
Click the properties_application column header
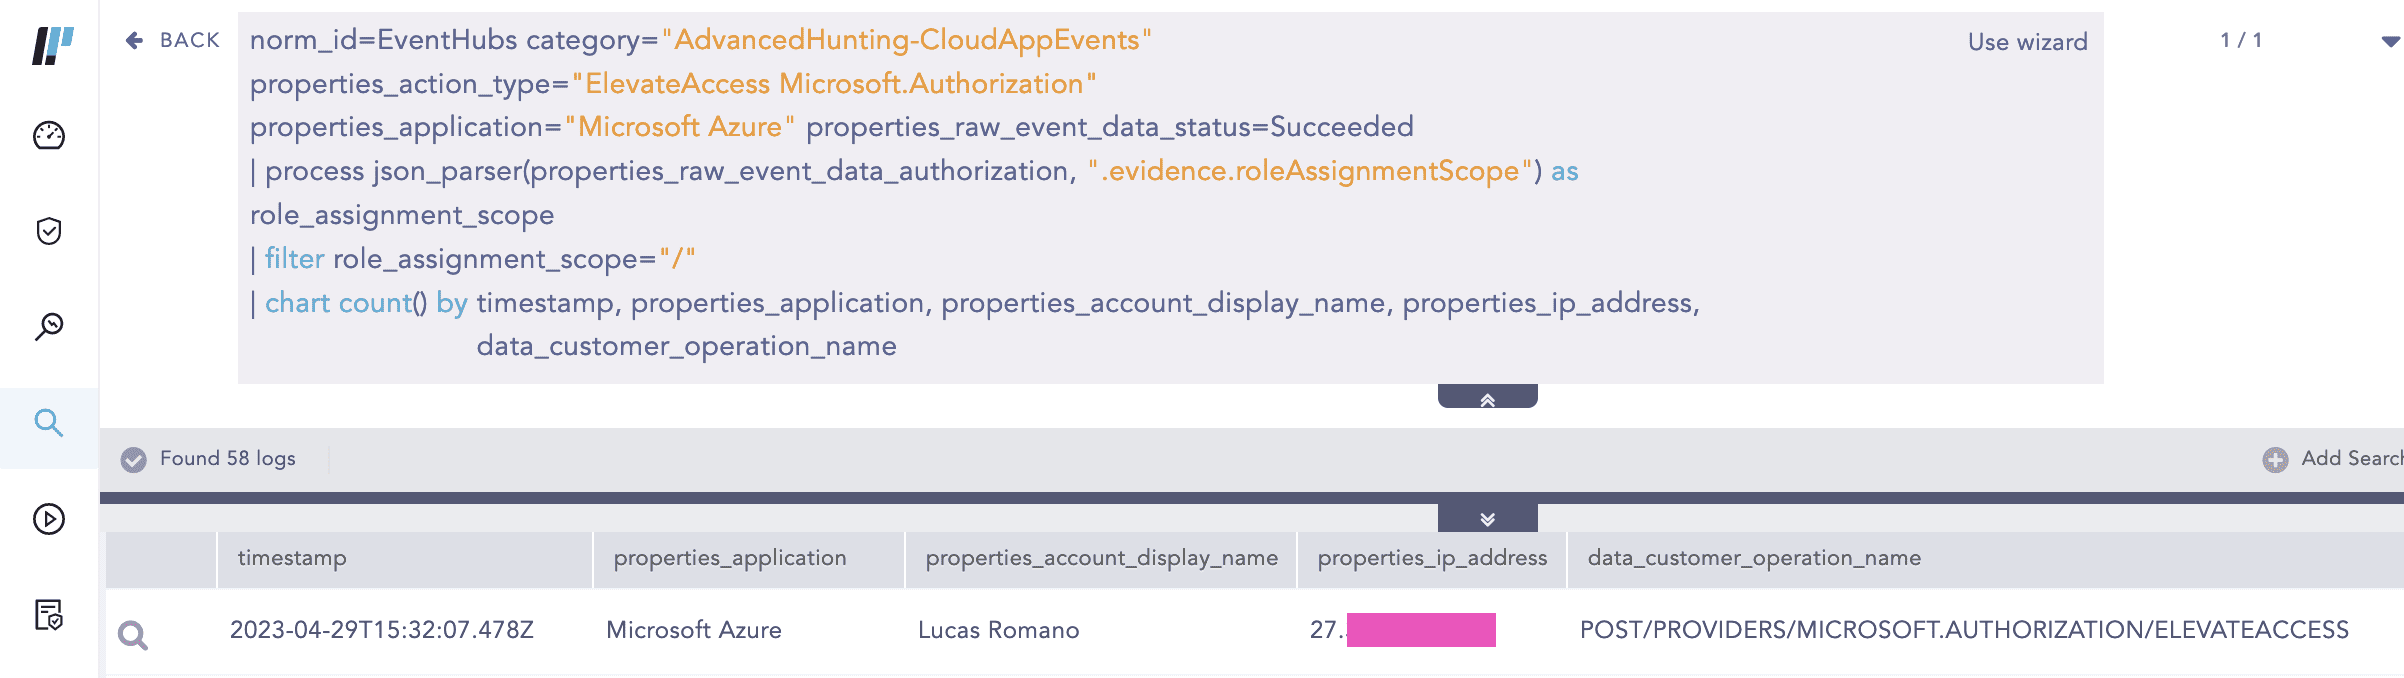click(729, 558)
